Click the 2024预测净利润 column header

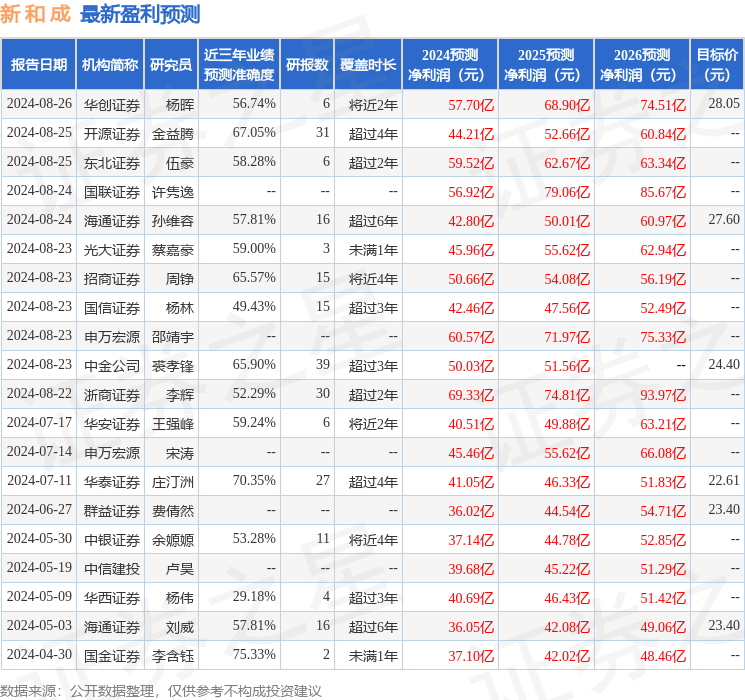click(450, 65)
